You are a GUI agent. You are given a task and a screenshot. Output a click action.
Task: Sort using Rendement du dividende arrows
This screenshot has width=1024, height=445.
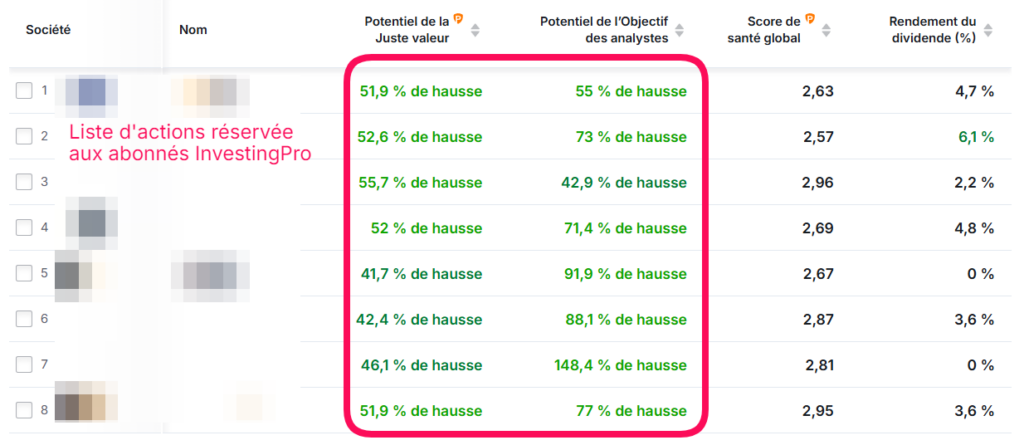[x=989, y=30]
